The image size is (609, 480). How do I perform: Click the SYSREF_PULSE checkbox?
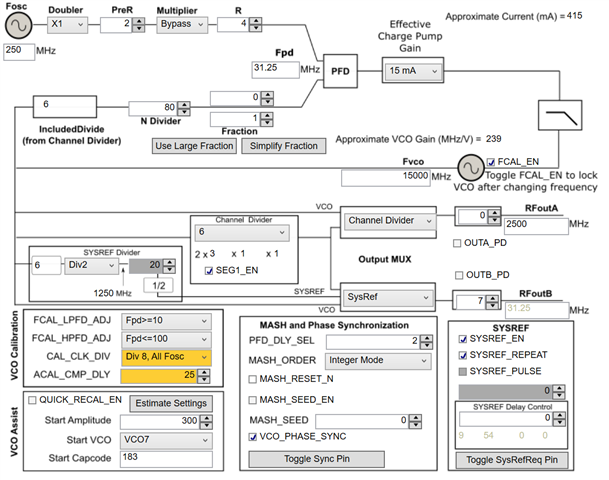pos(463,371)
